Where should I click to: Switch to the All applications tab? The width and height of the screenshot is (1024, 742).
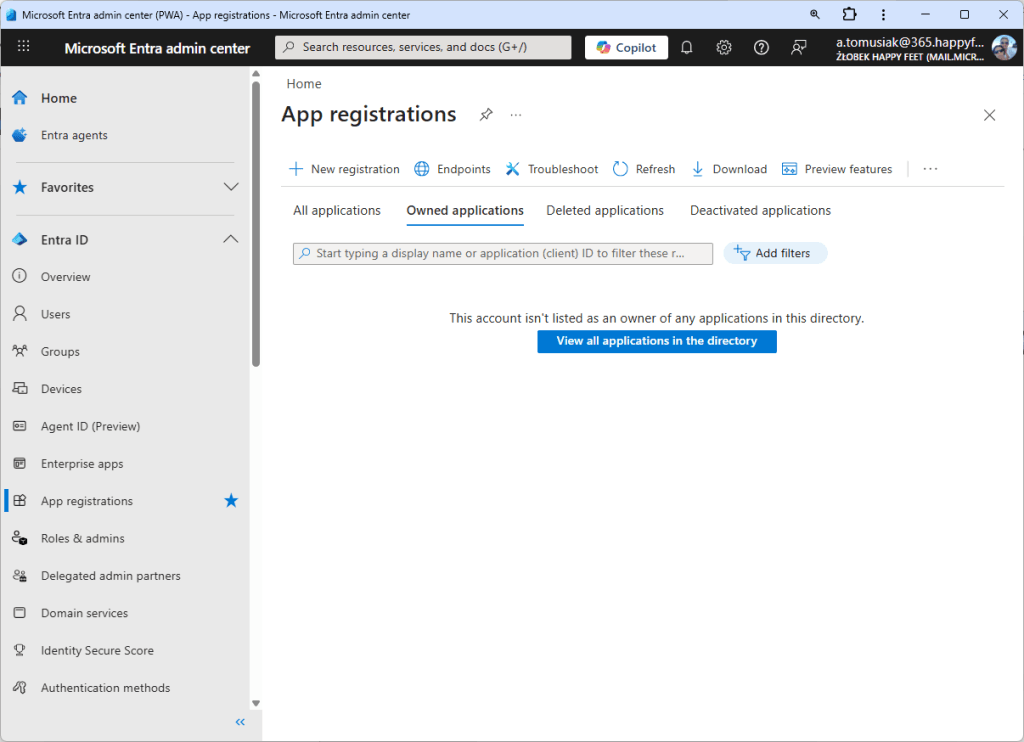[x=336, y=211]
